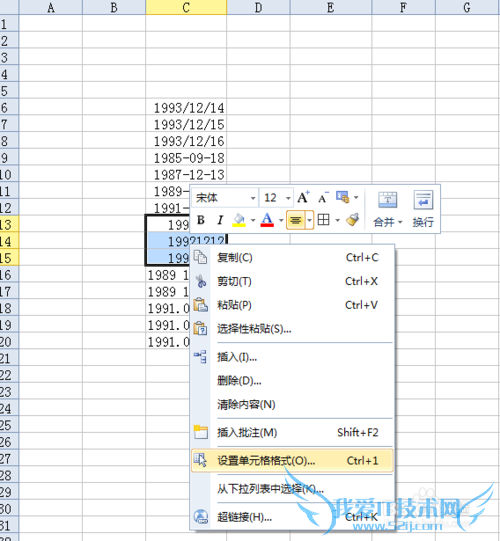Open 设置单元格格式(O)... menu entry
This screenshot has height=541, width=500.
point(292,461)
